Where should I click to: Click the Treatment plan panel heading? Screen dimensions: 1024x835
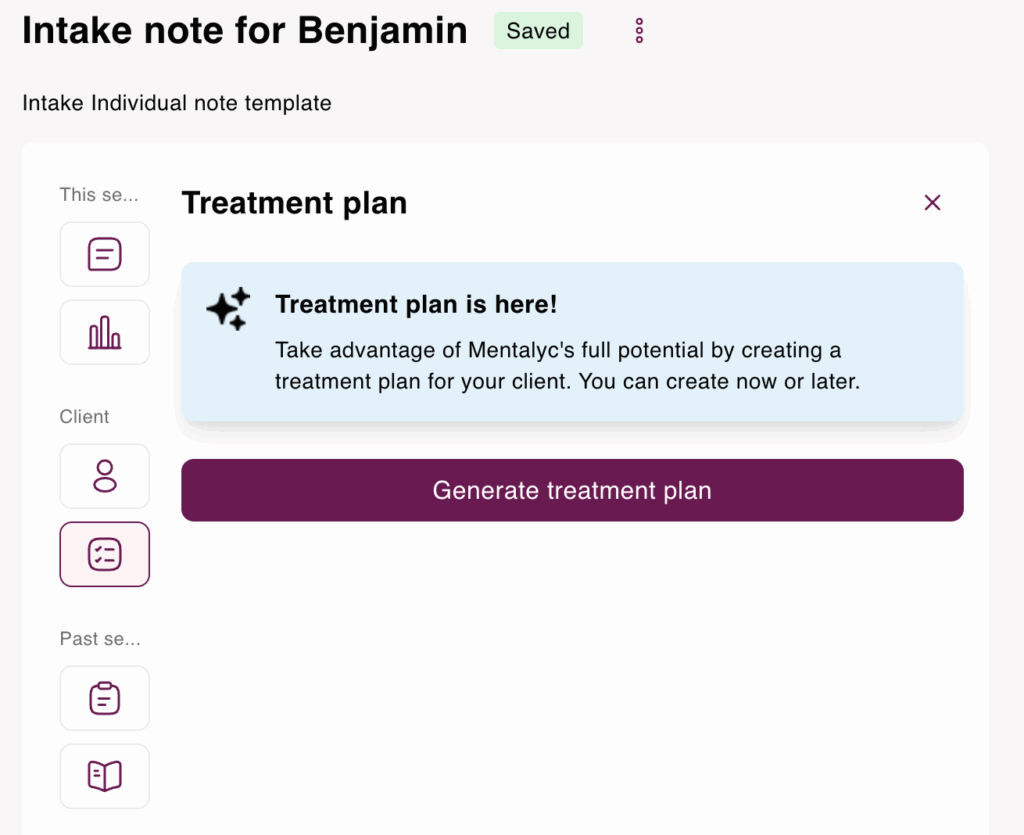point(294,203)
